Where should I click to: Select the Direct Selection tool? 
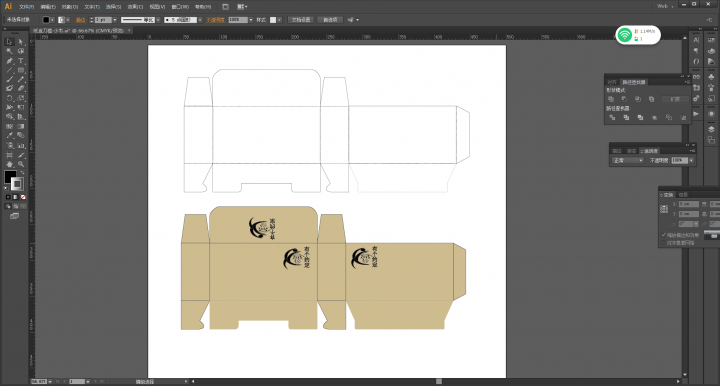(x=21, y=42)
